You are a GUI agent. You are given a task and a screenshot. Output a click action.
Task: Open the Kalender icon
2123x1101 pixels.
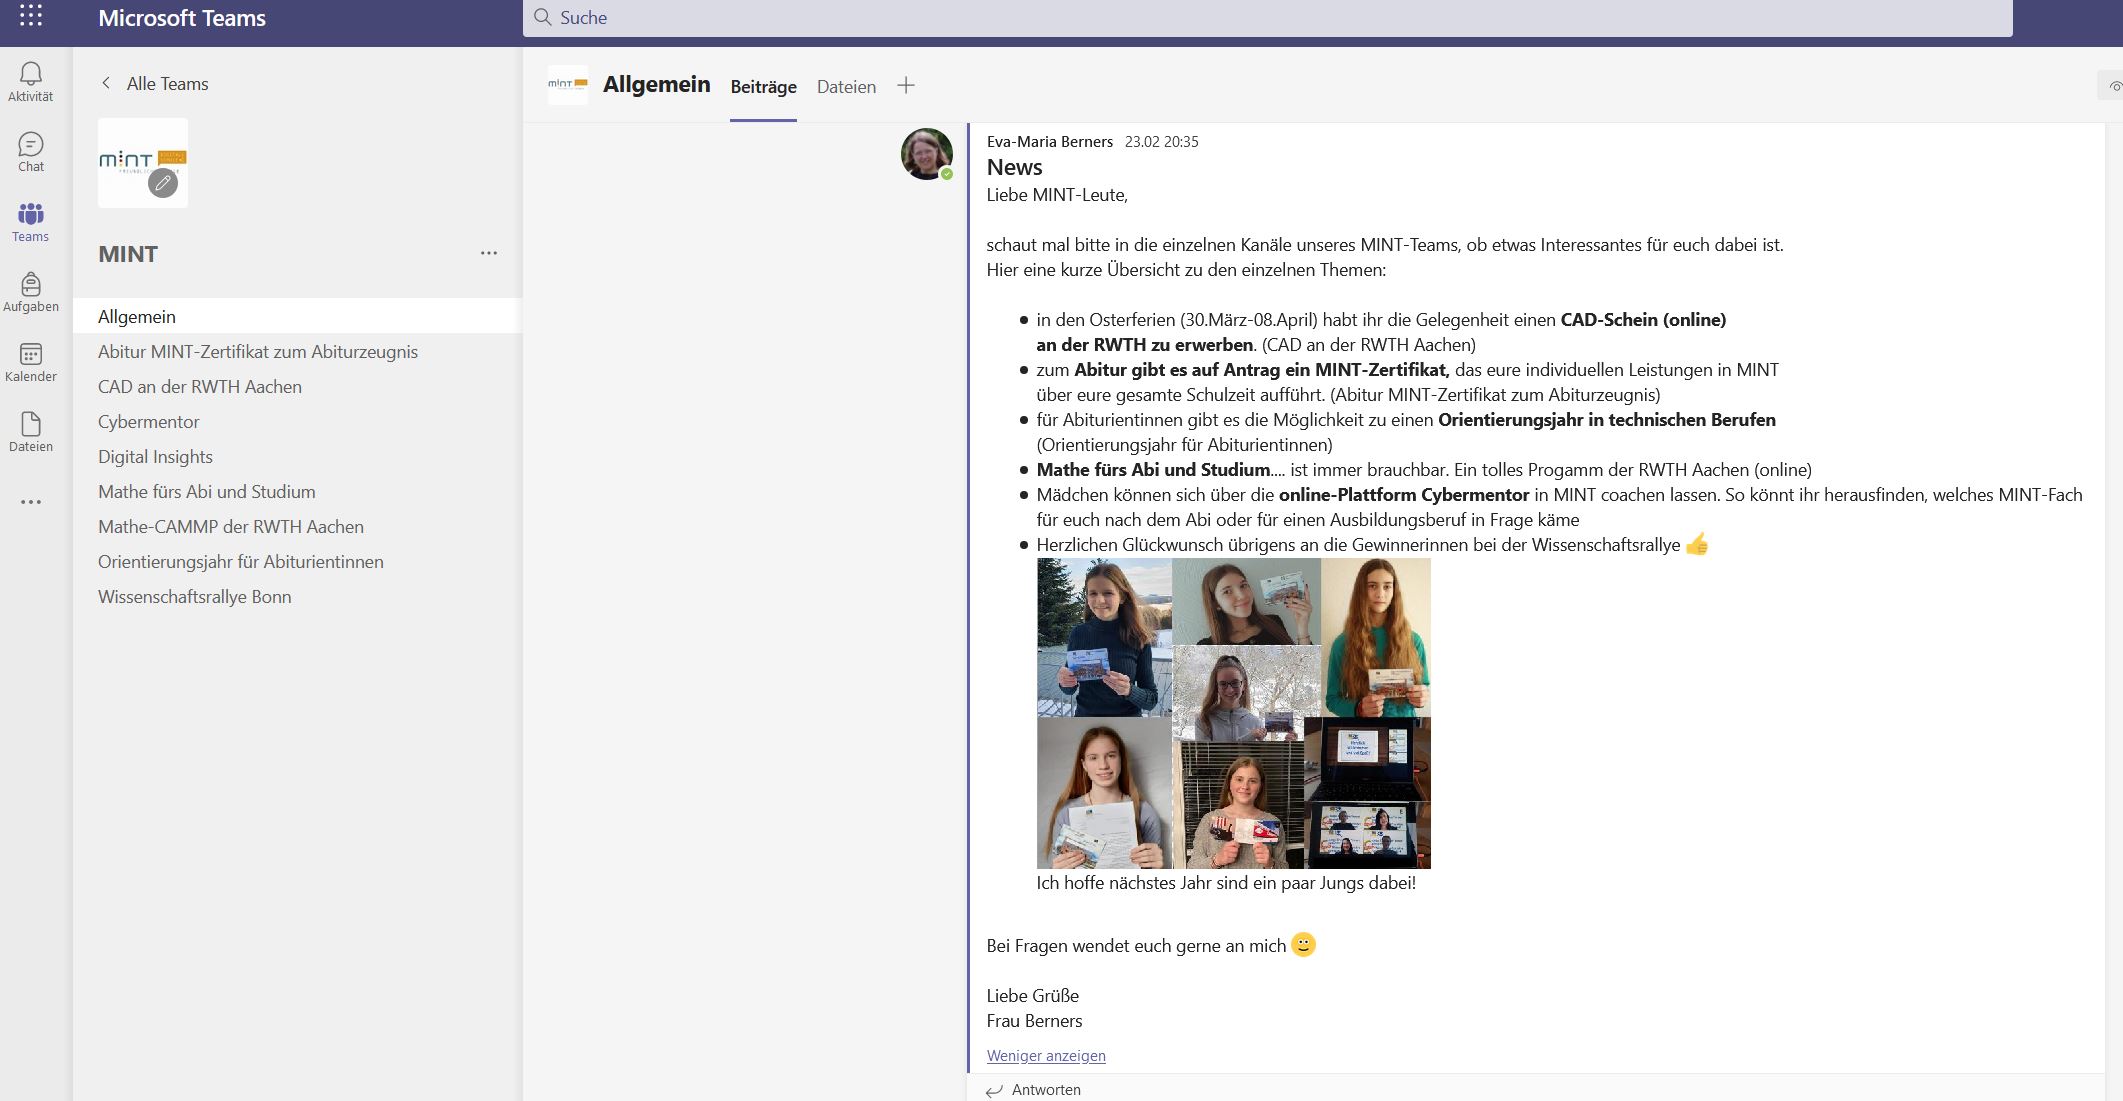[x=31, y=362]
